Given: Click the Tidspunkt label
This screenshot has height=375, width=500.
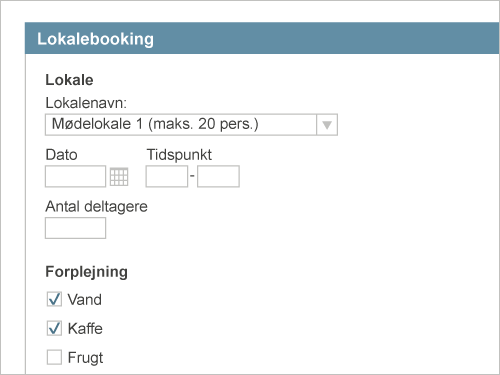Looking at the screenshot, I should (x=179, y=155).
